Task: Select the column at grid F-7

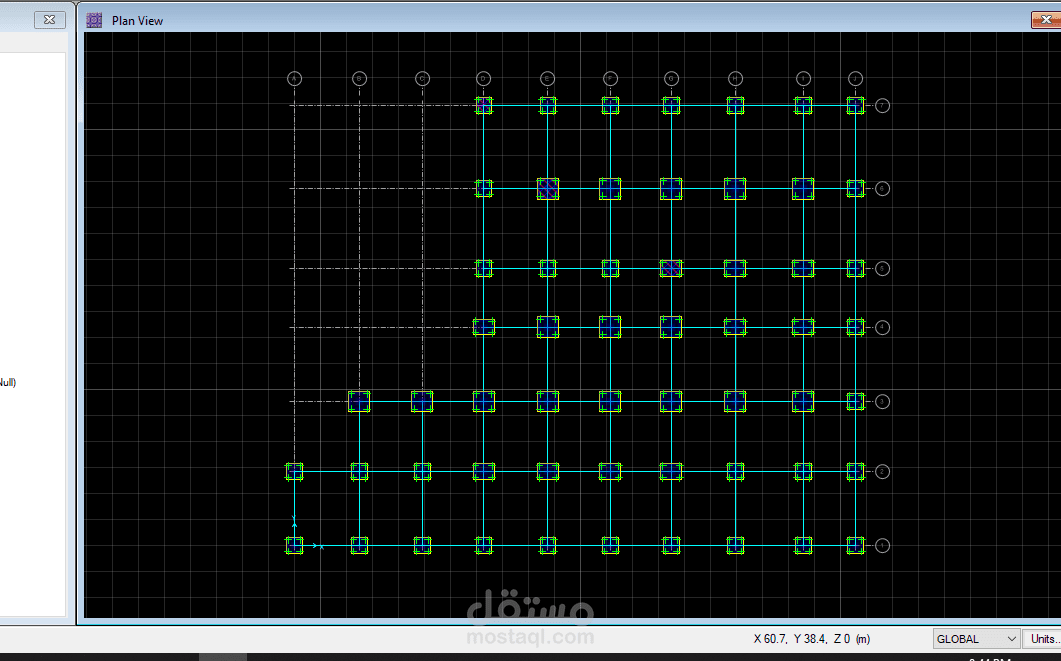Action: [610, 106]
